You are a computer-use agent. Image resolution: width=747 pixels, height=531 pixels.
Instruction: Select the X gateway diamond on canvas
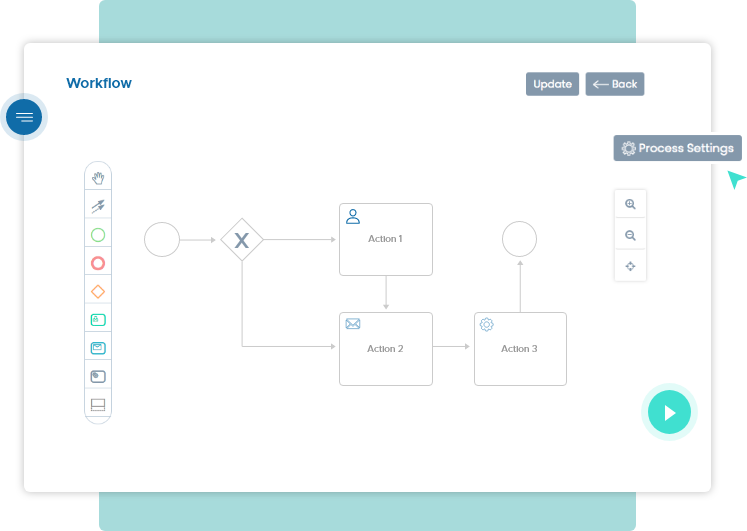[x=241, y=240]
